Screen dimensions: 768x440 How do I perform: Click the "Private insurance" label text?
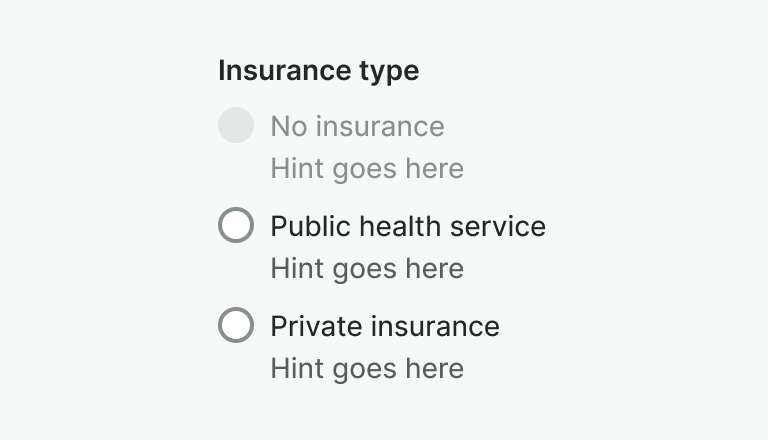coord(385,326)
